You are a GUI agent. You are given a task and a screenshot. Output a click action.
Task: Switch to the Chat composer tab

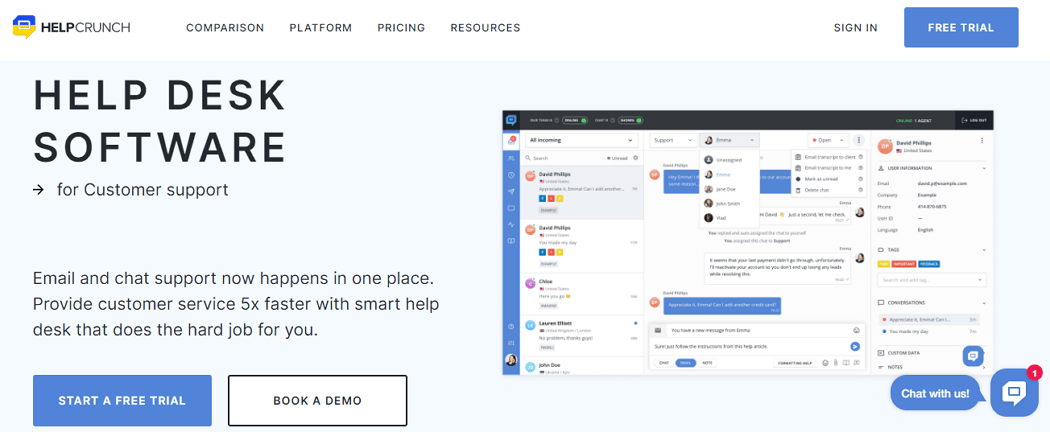[664, 363]
